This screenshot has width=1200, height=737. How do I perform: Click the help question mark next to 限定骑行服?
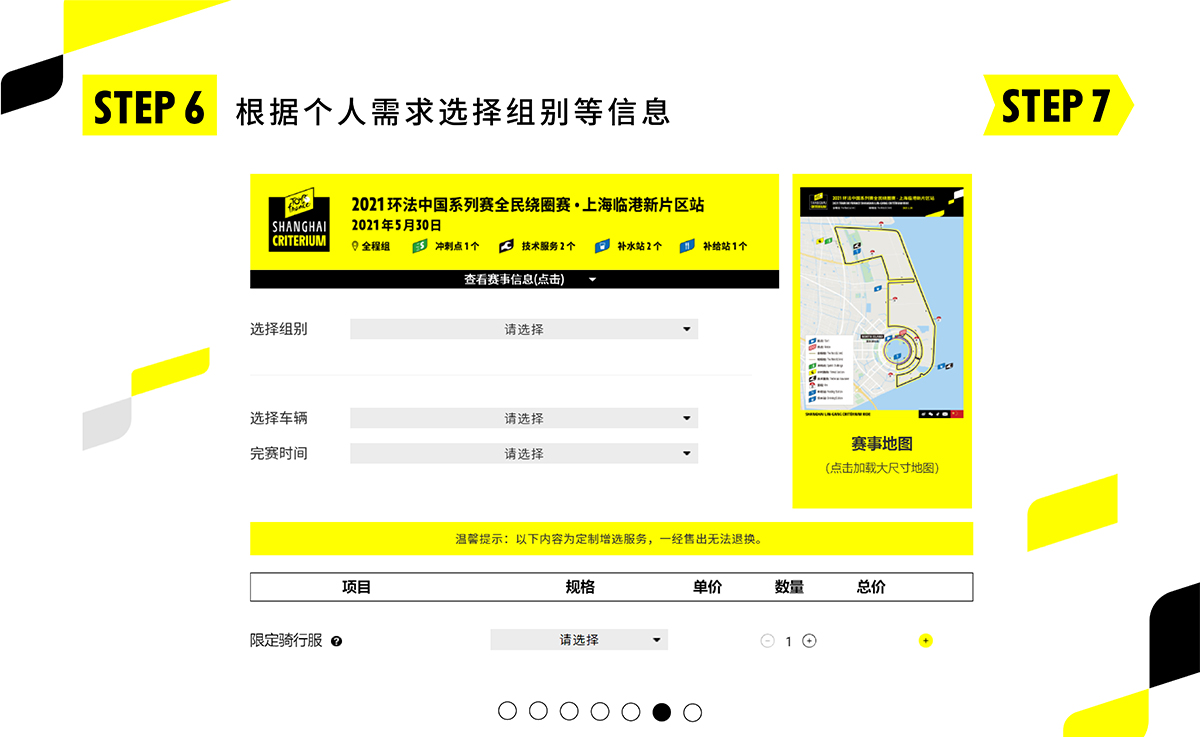click(336, 641)
